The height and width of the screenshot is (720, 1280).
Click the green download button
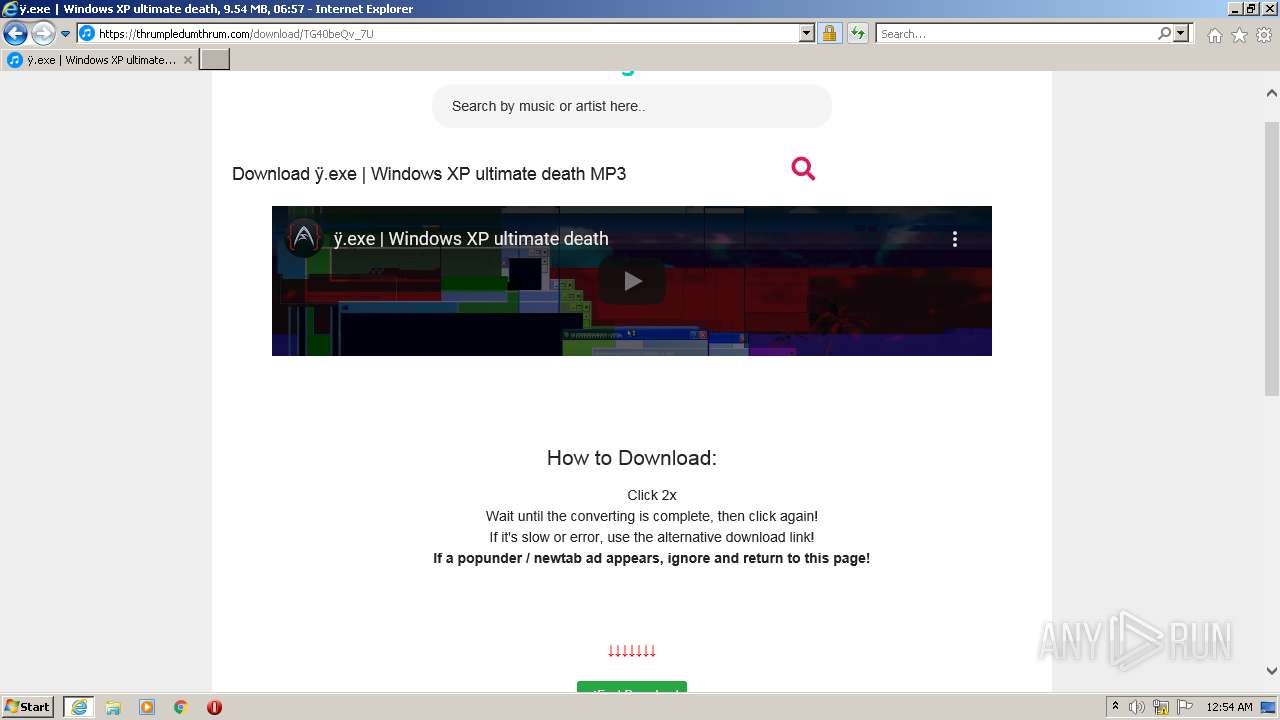point(632,686)
